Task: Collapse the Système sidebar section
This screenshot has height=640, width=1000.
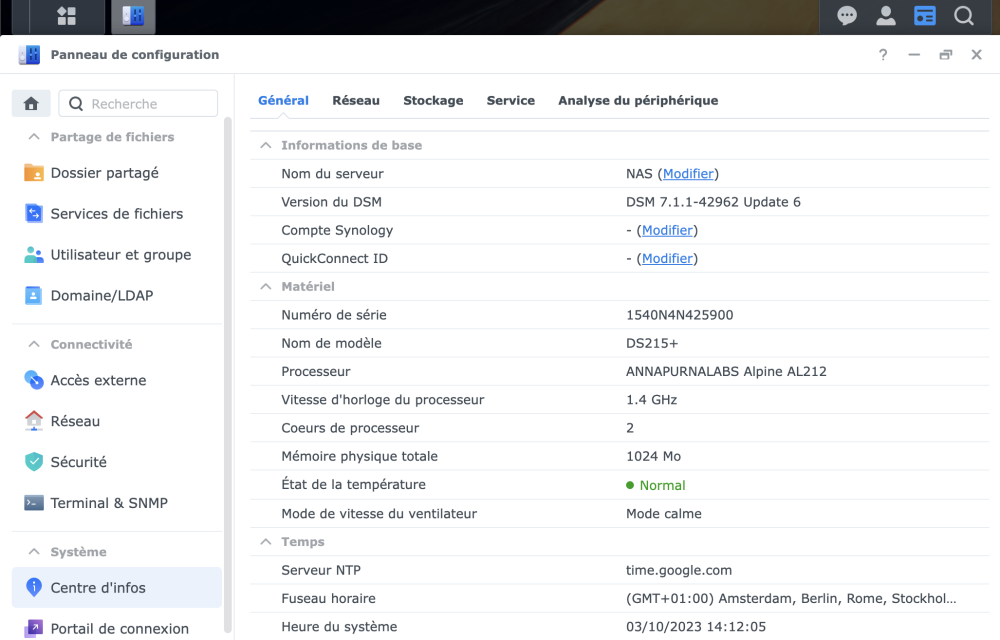Action: pos(34,551)
